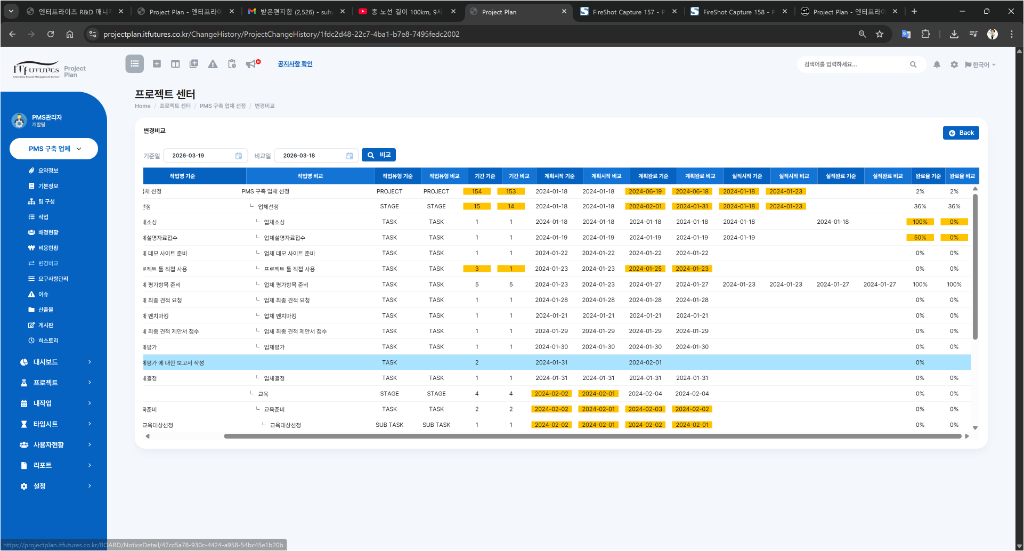Expand the 내작업 sidebar menu chevron
1024x551 pixels.
pos(89,403)
